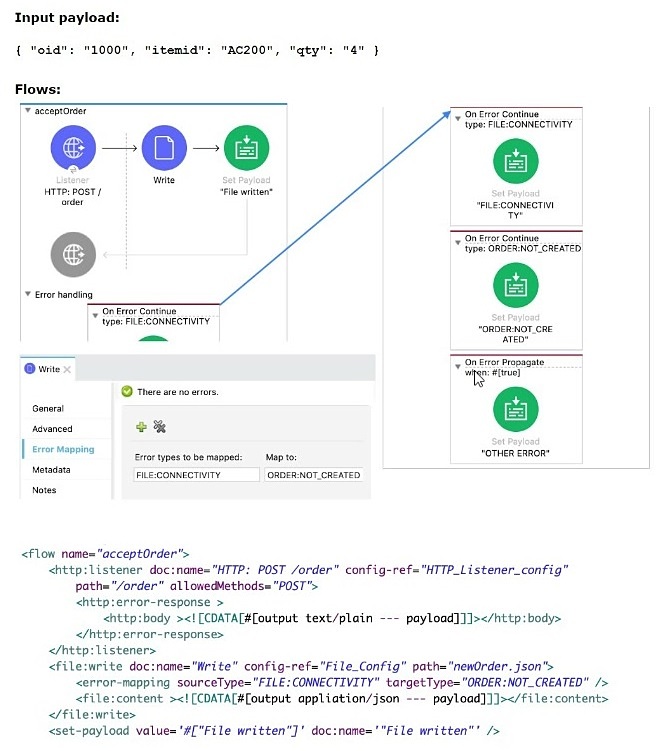Screen dimensions: 659x751
Task: Click the green plus add mapping icon
Action: pyautogui.click(x=141, y=426)
